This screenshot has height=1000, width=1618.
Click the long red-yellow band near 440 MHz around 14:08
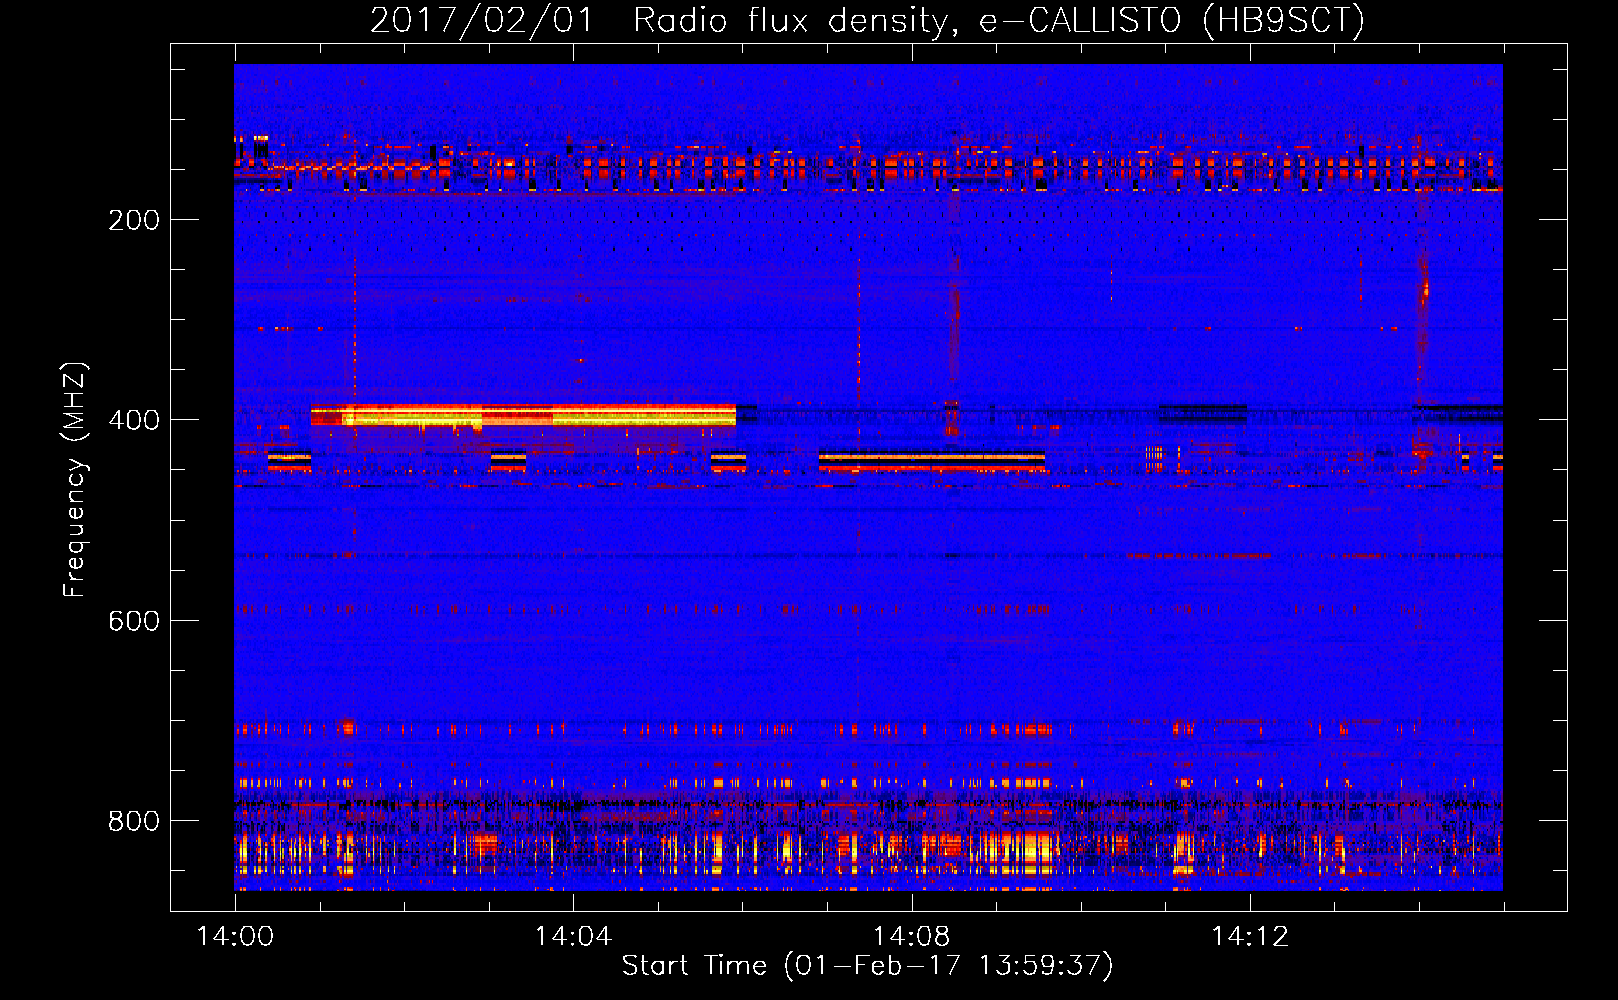(932, 461)
